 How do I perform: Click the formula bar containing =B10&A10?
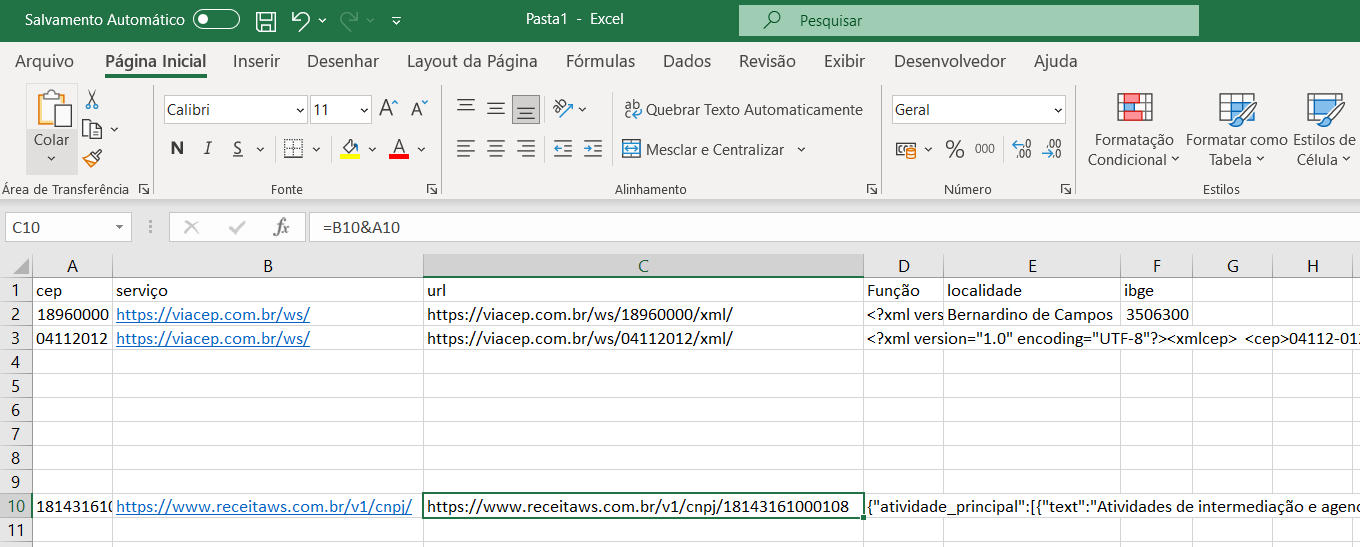point(834,228)
